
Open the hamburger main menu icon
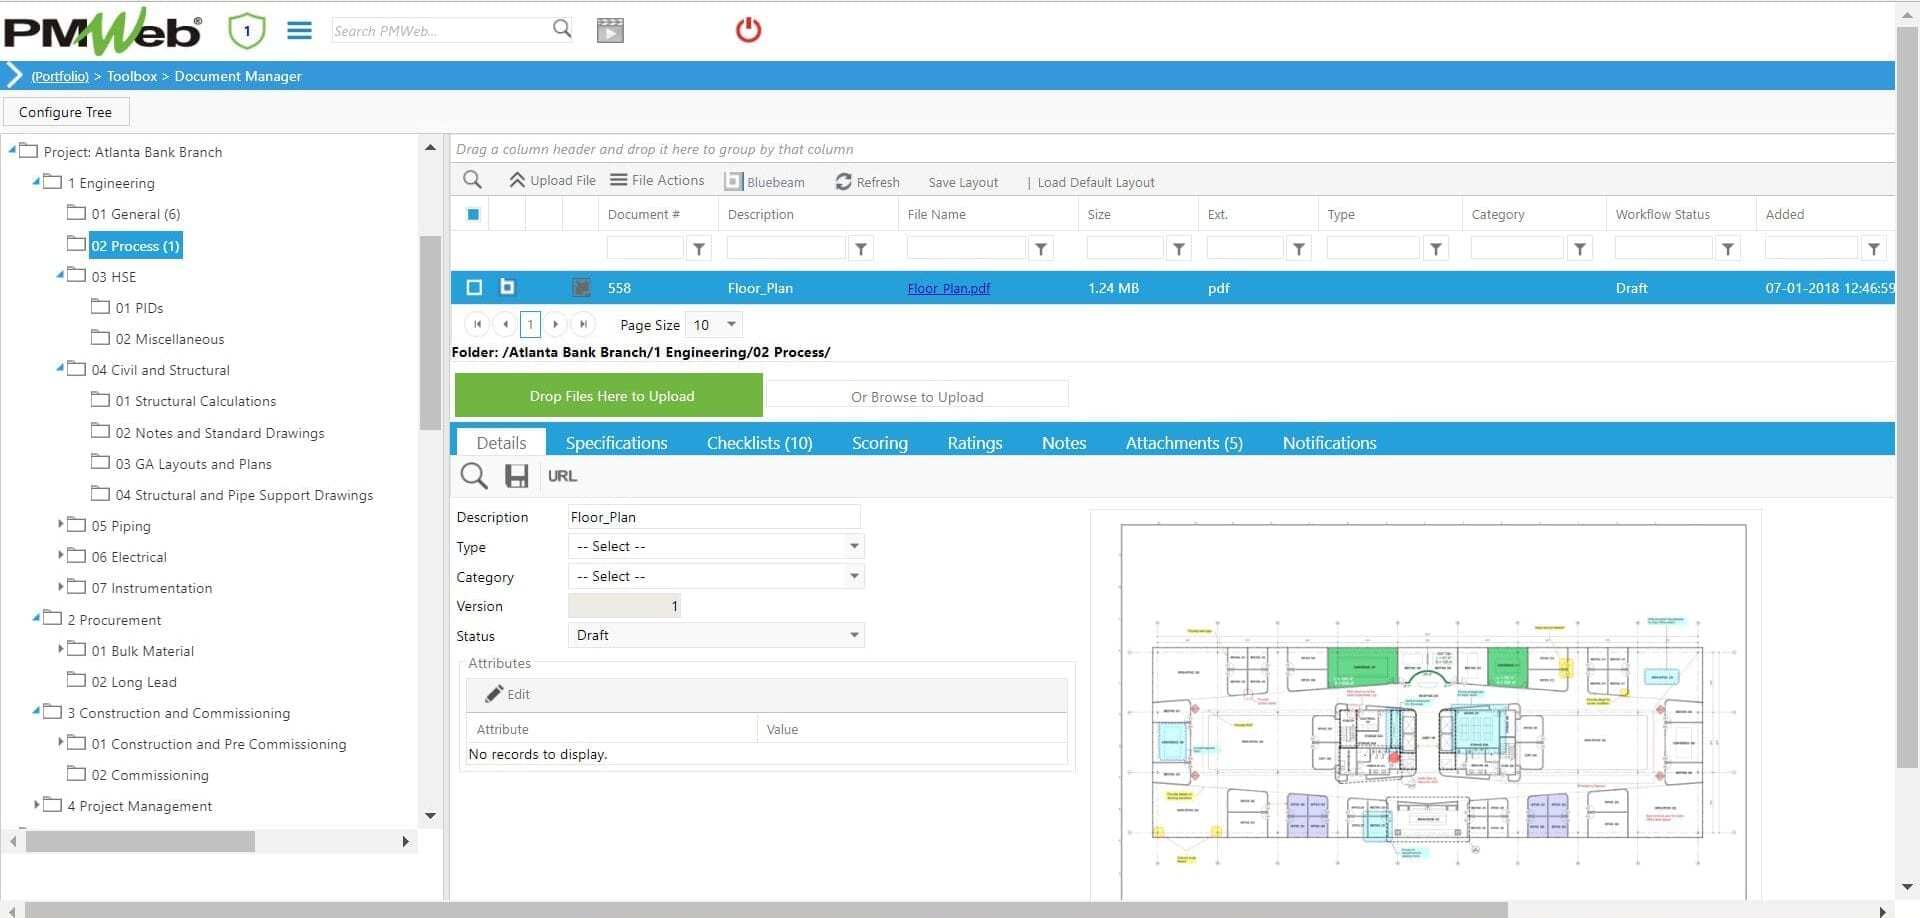coord(299,31)
